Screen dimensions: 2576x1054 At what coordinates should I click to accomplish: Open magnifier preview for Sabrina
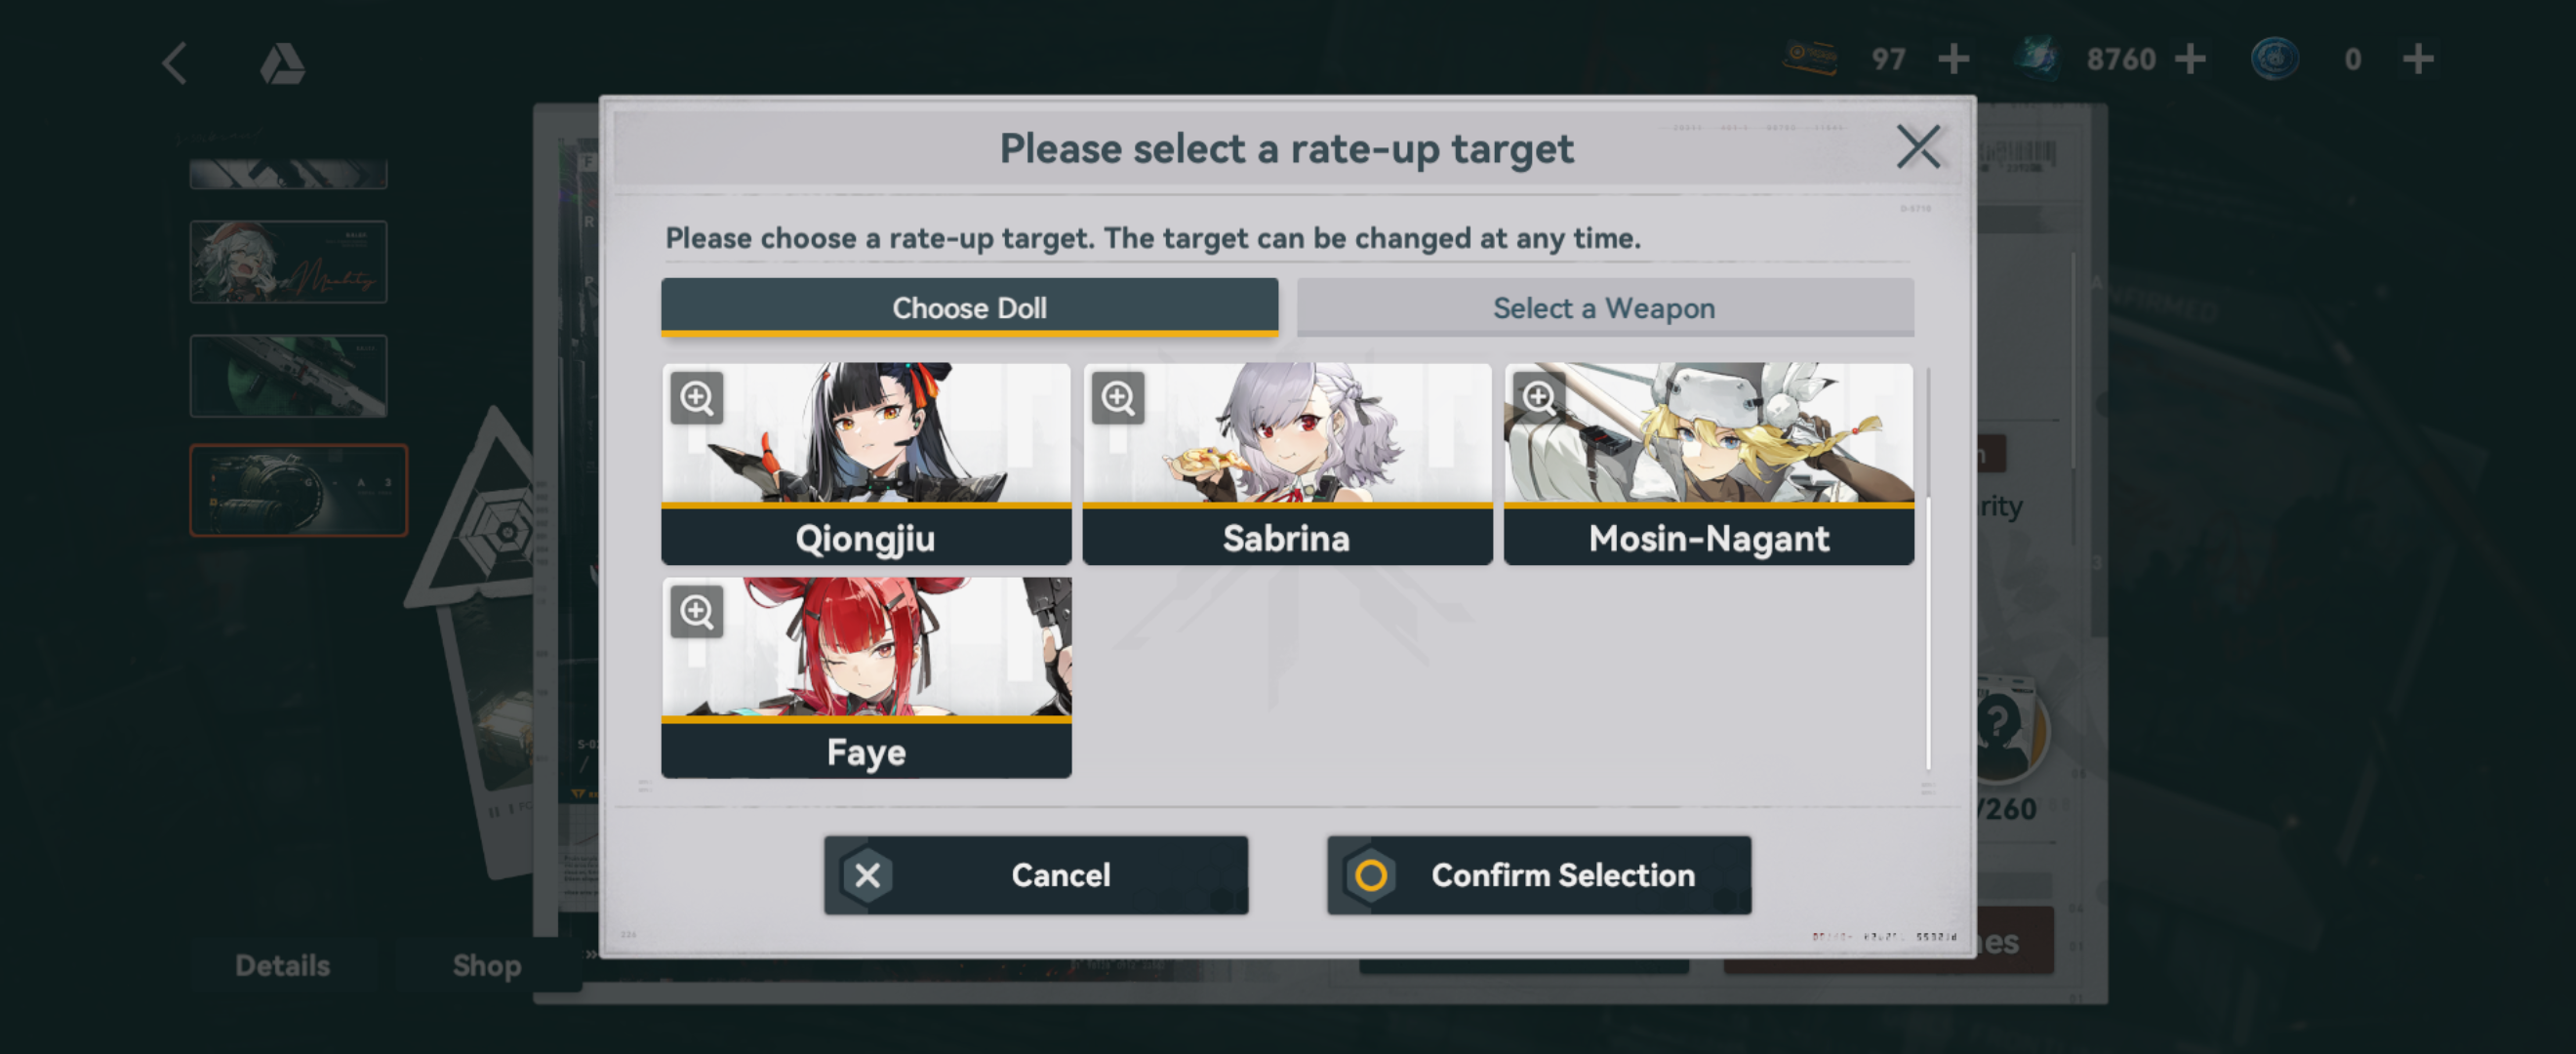[x=1118, y=398]
